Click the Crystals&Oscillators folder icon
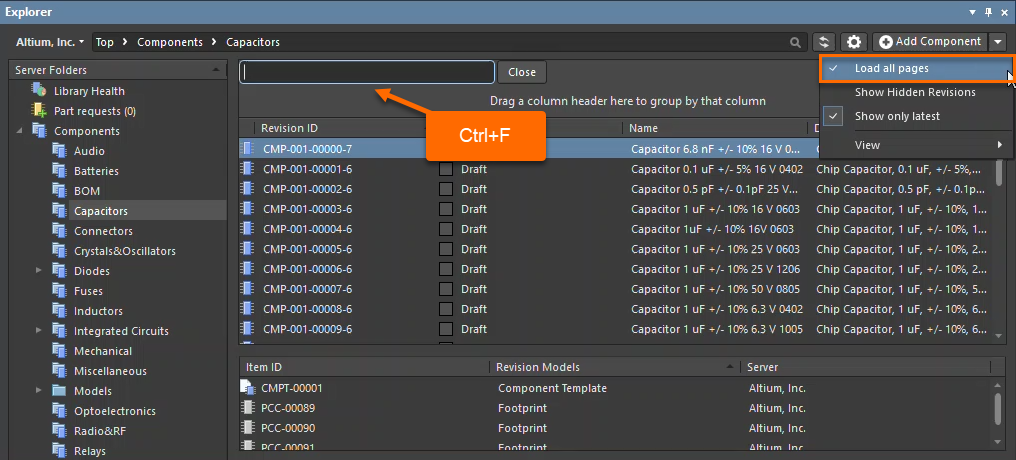Image resolution: width=1016 pixels, height=460 pixels. click(x=60, y=251)
